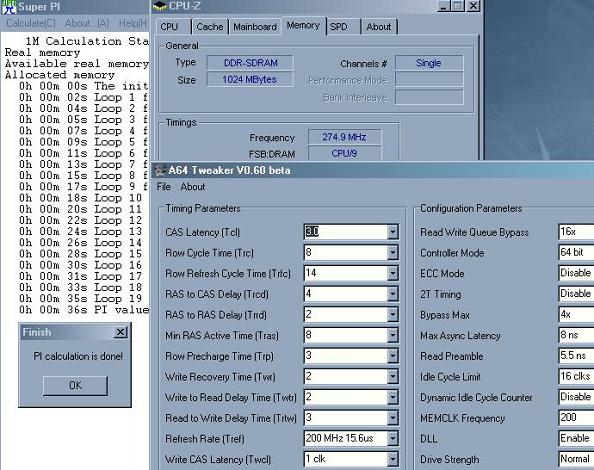
Task: Click the A64 Tweaker title bar icon
Action: click(160, 170)
